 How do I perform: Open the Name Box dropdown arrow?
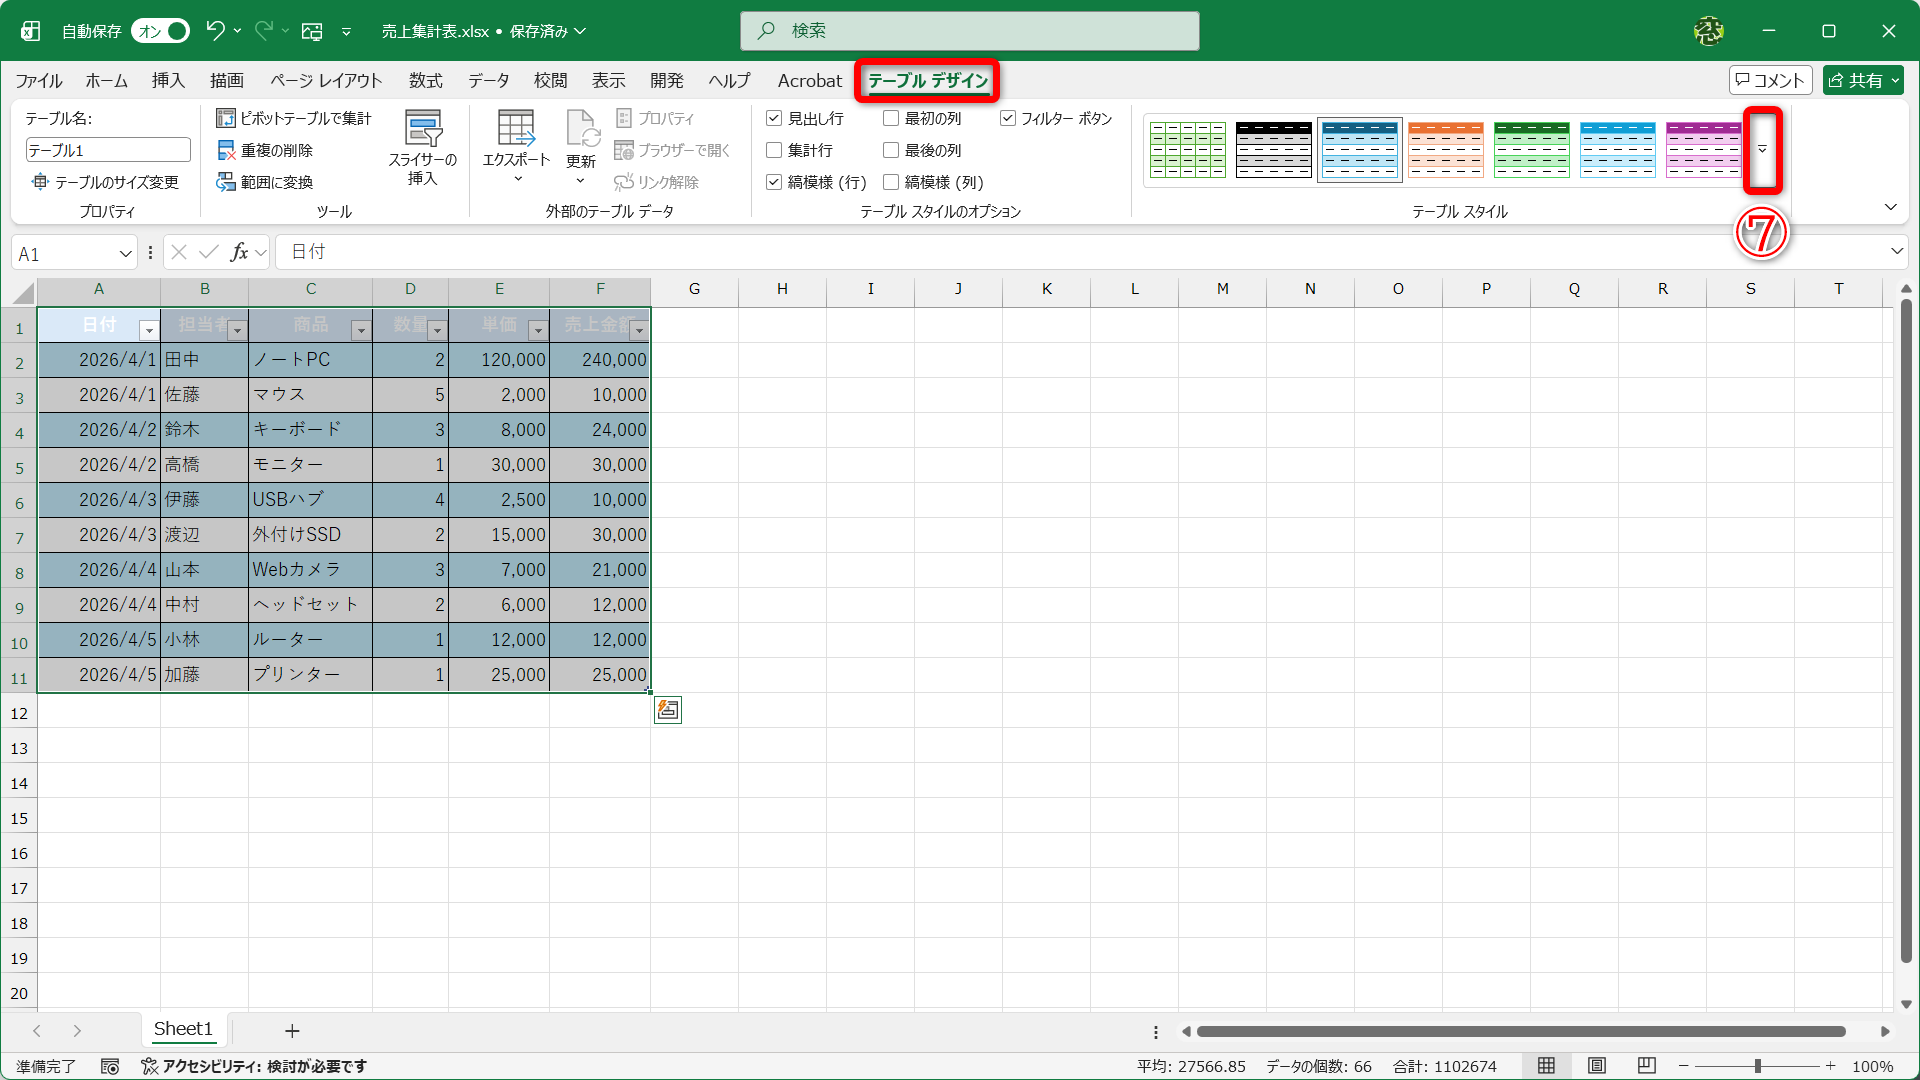point(125,254)
